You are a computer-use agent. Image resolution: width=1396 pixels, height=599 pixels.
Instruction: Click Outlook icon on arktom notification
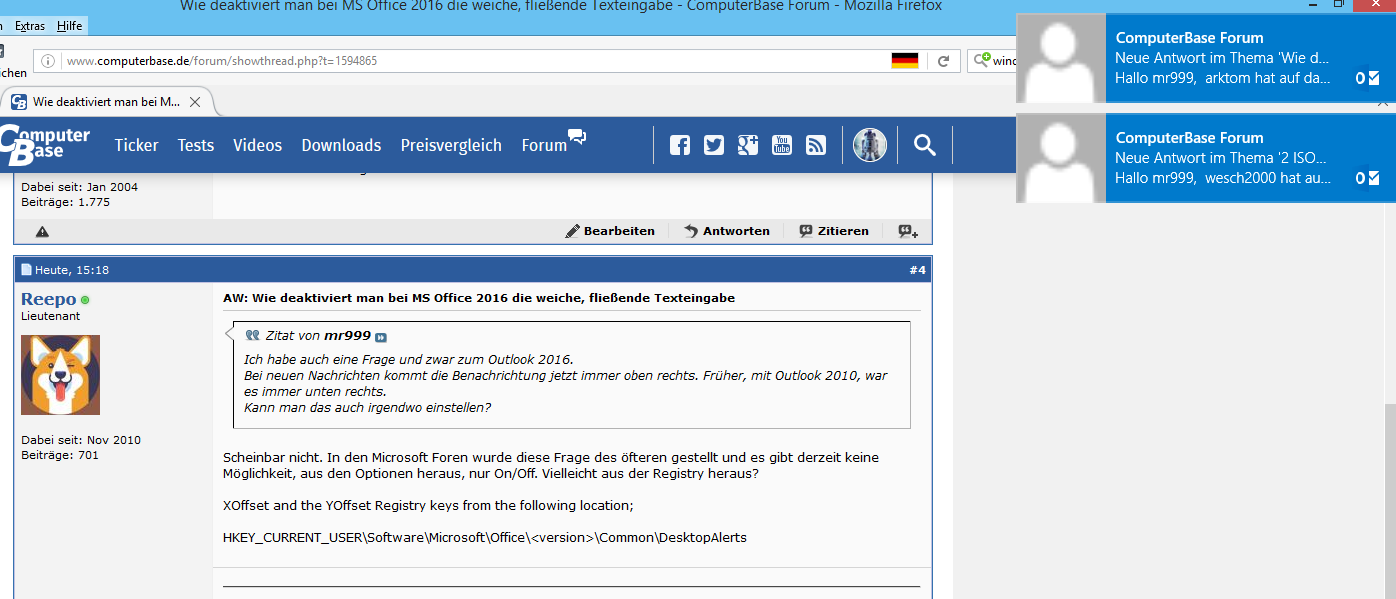[x=1366, y=78]
